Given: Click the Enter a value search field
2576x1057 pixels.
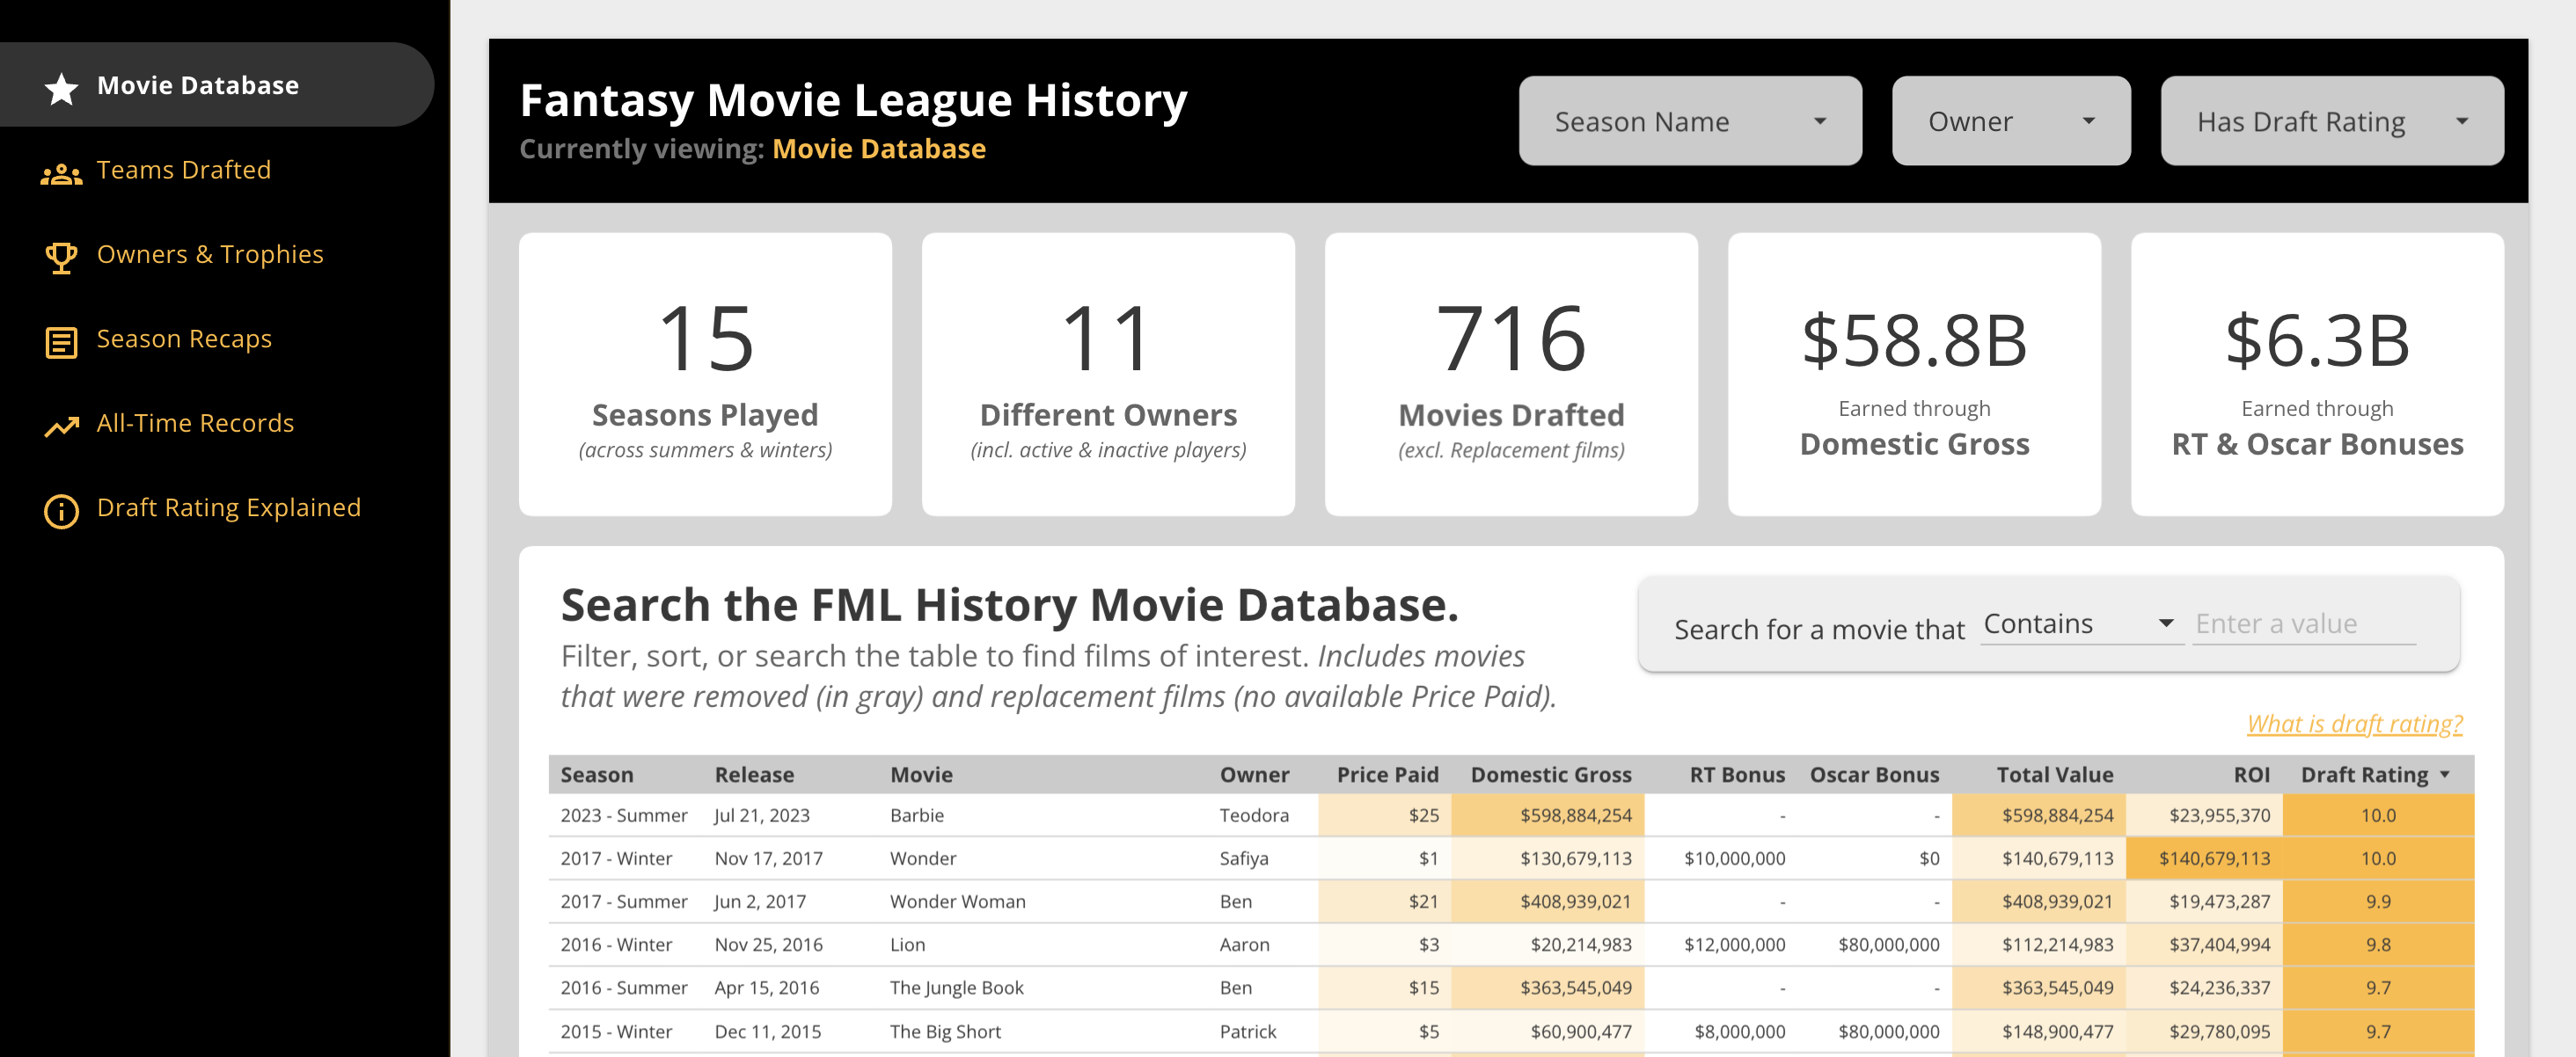Looking at the screenshot, I should coord(2303,624).
